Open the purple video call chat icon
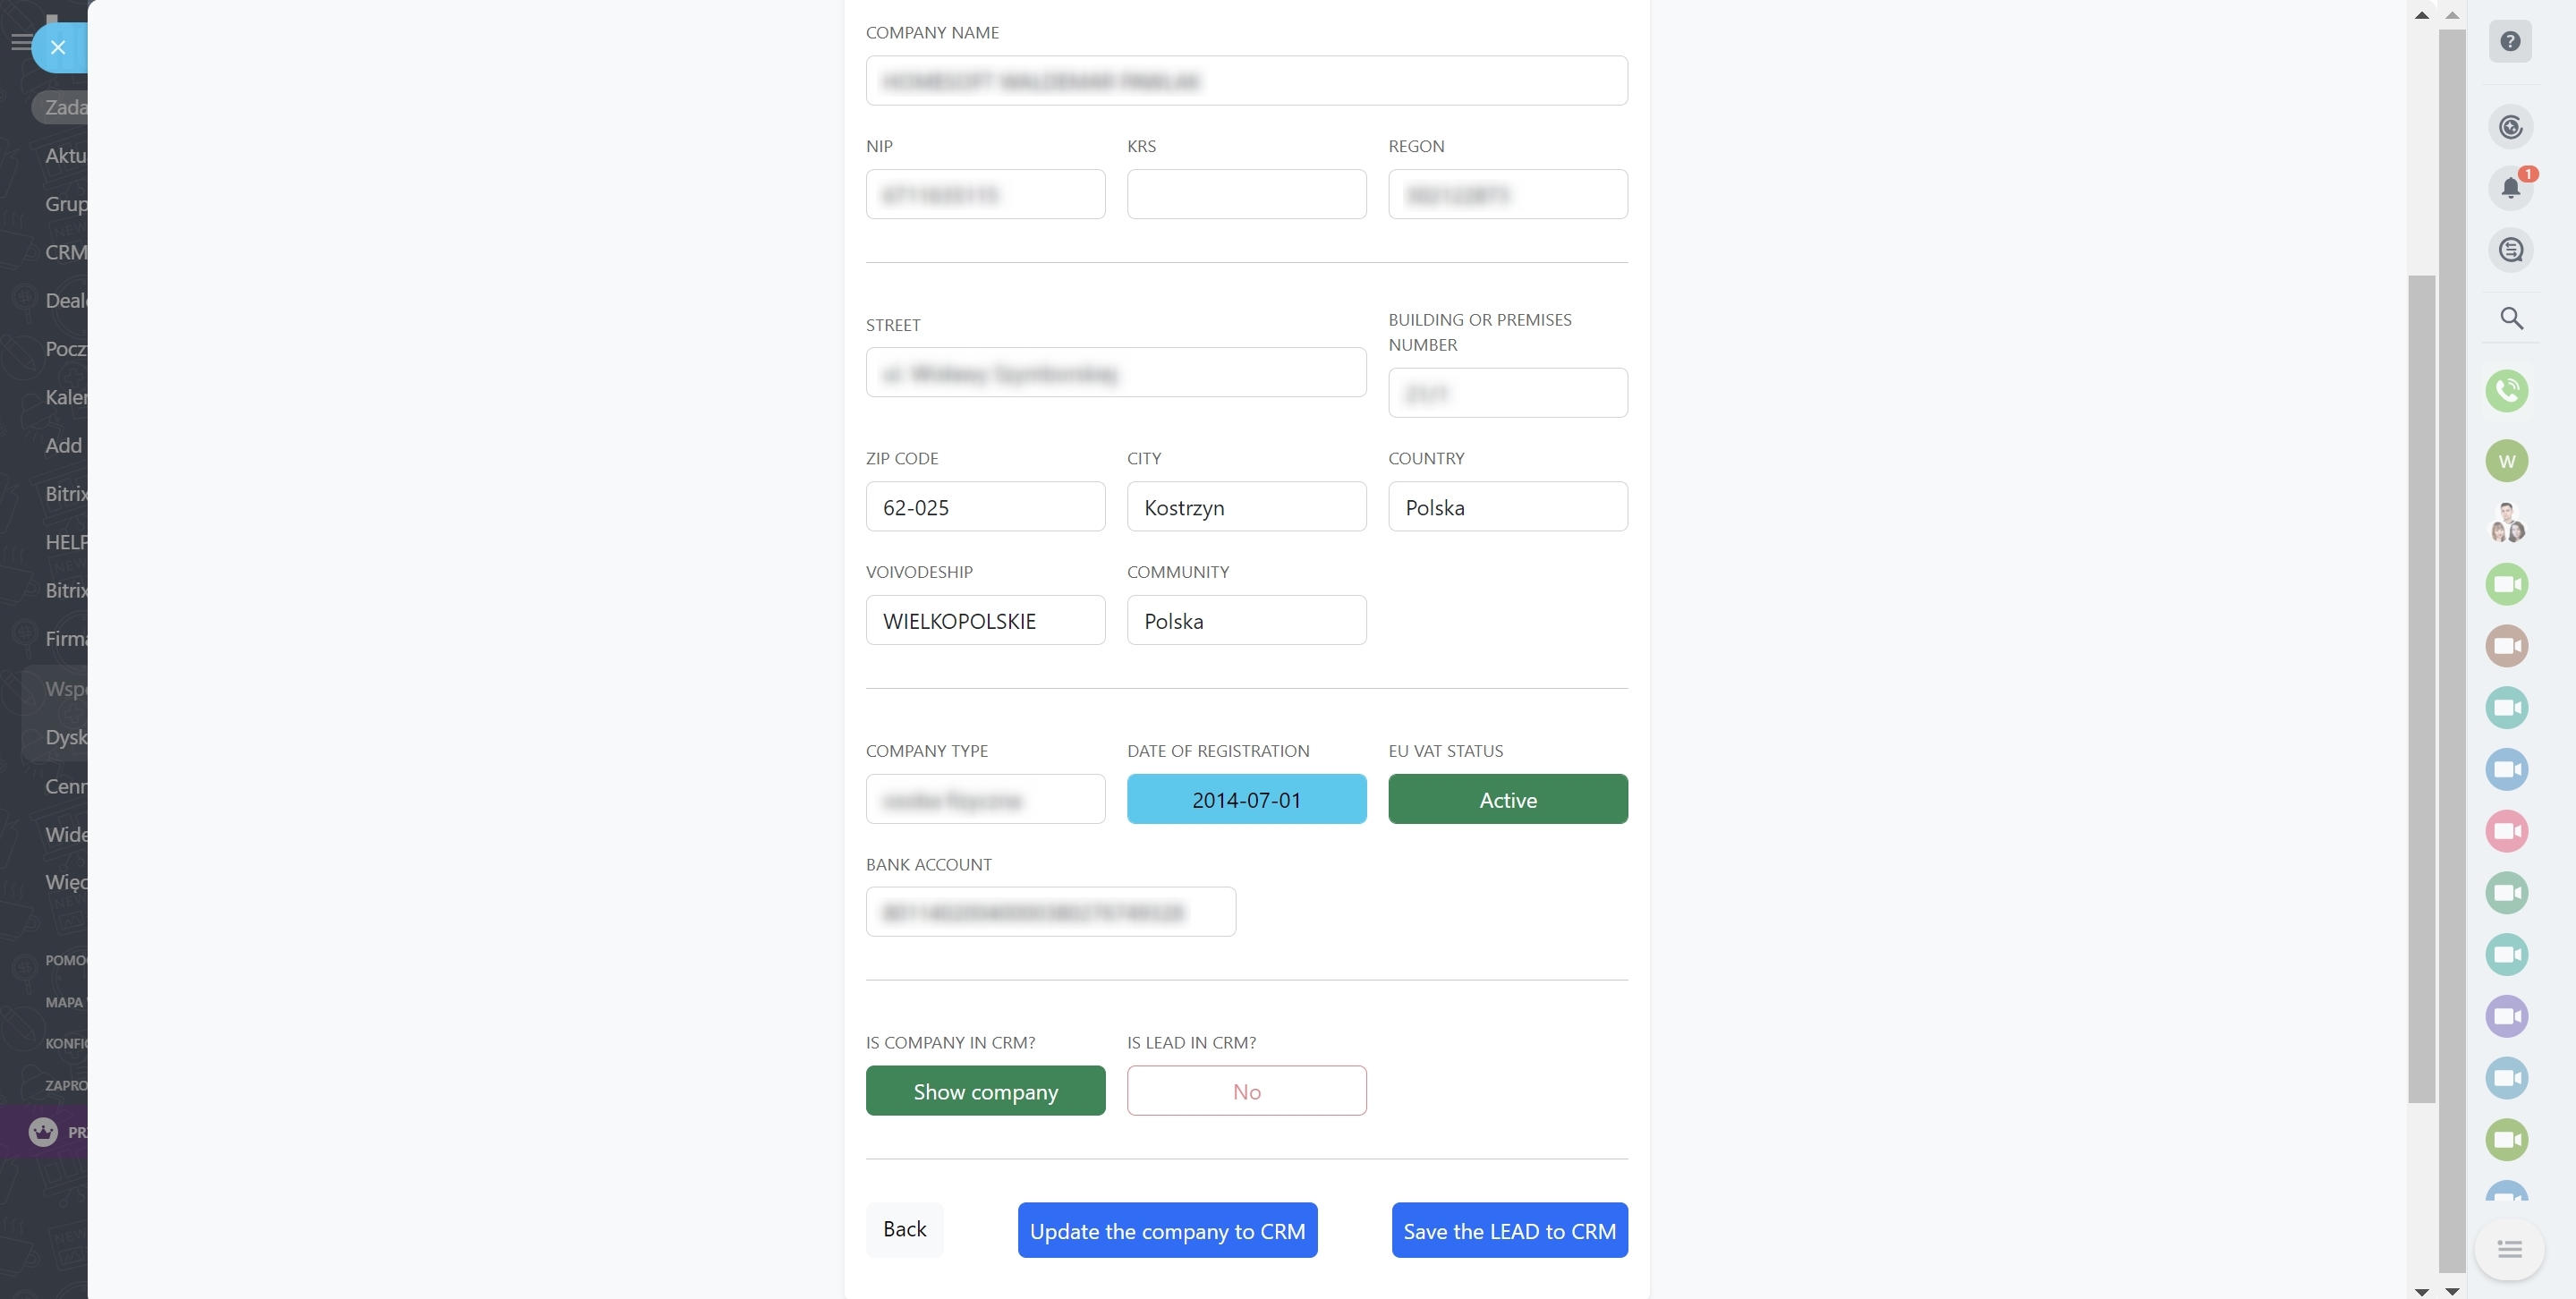2576x1299 pixels. point(2507,1016)
